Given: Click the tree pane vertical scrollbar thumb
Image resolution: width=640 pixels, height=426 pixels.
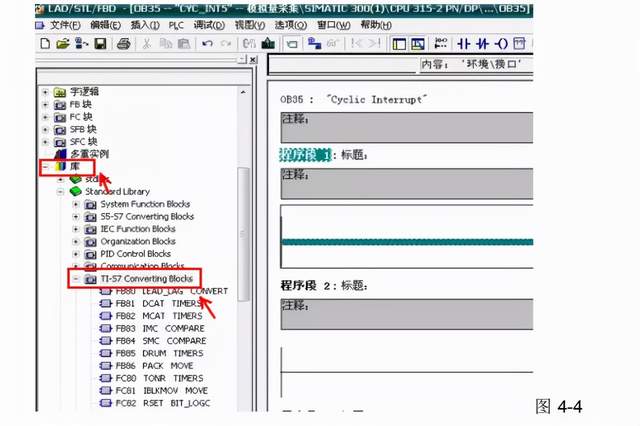Looking at the screenshot, I should pos(243,234).
